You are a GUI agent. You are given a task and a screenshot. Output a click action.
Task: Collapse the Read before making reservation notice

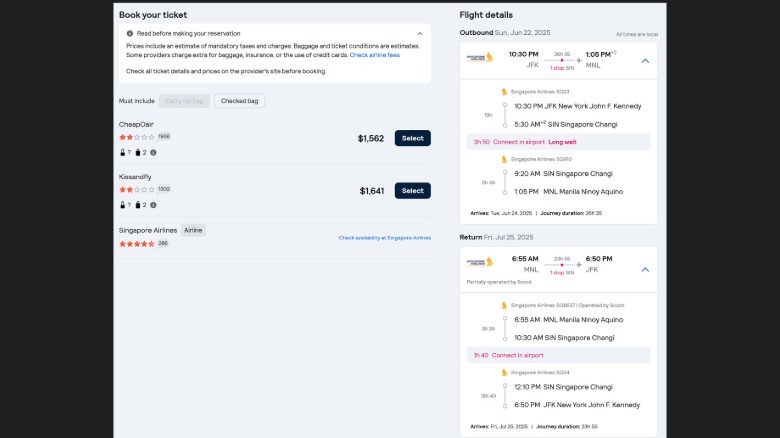420,34
